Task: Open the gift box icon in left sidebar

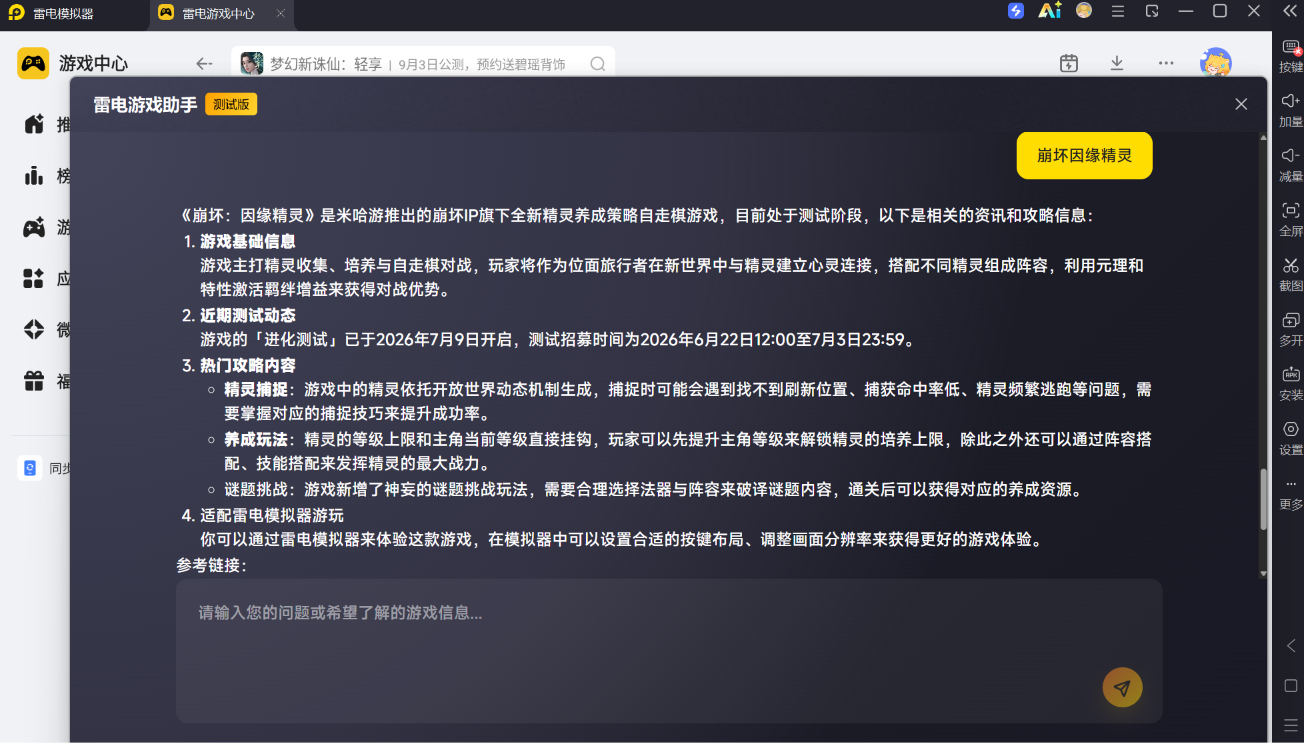Action: pyautogui.click(x=34, y=381)
